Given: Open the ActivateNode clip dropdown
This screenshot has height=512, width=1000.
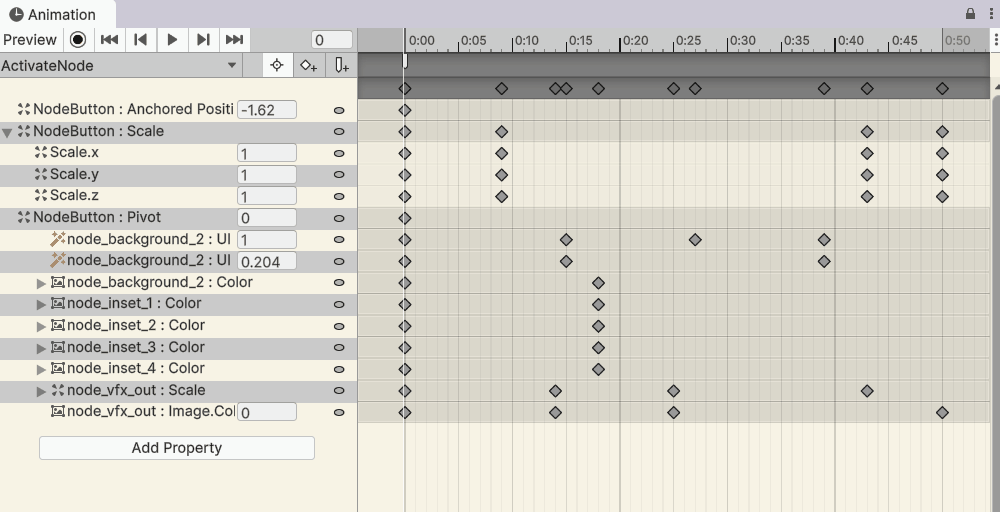Looking at the screenshot, I should (x=120, y=66).
